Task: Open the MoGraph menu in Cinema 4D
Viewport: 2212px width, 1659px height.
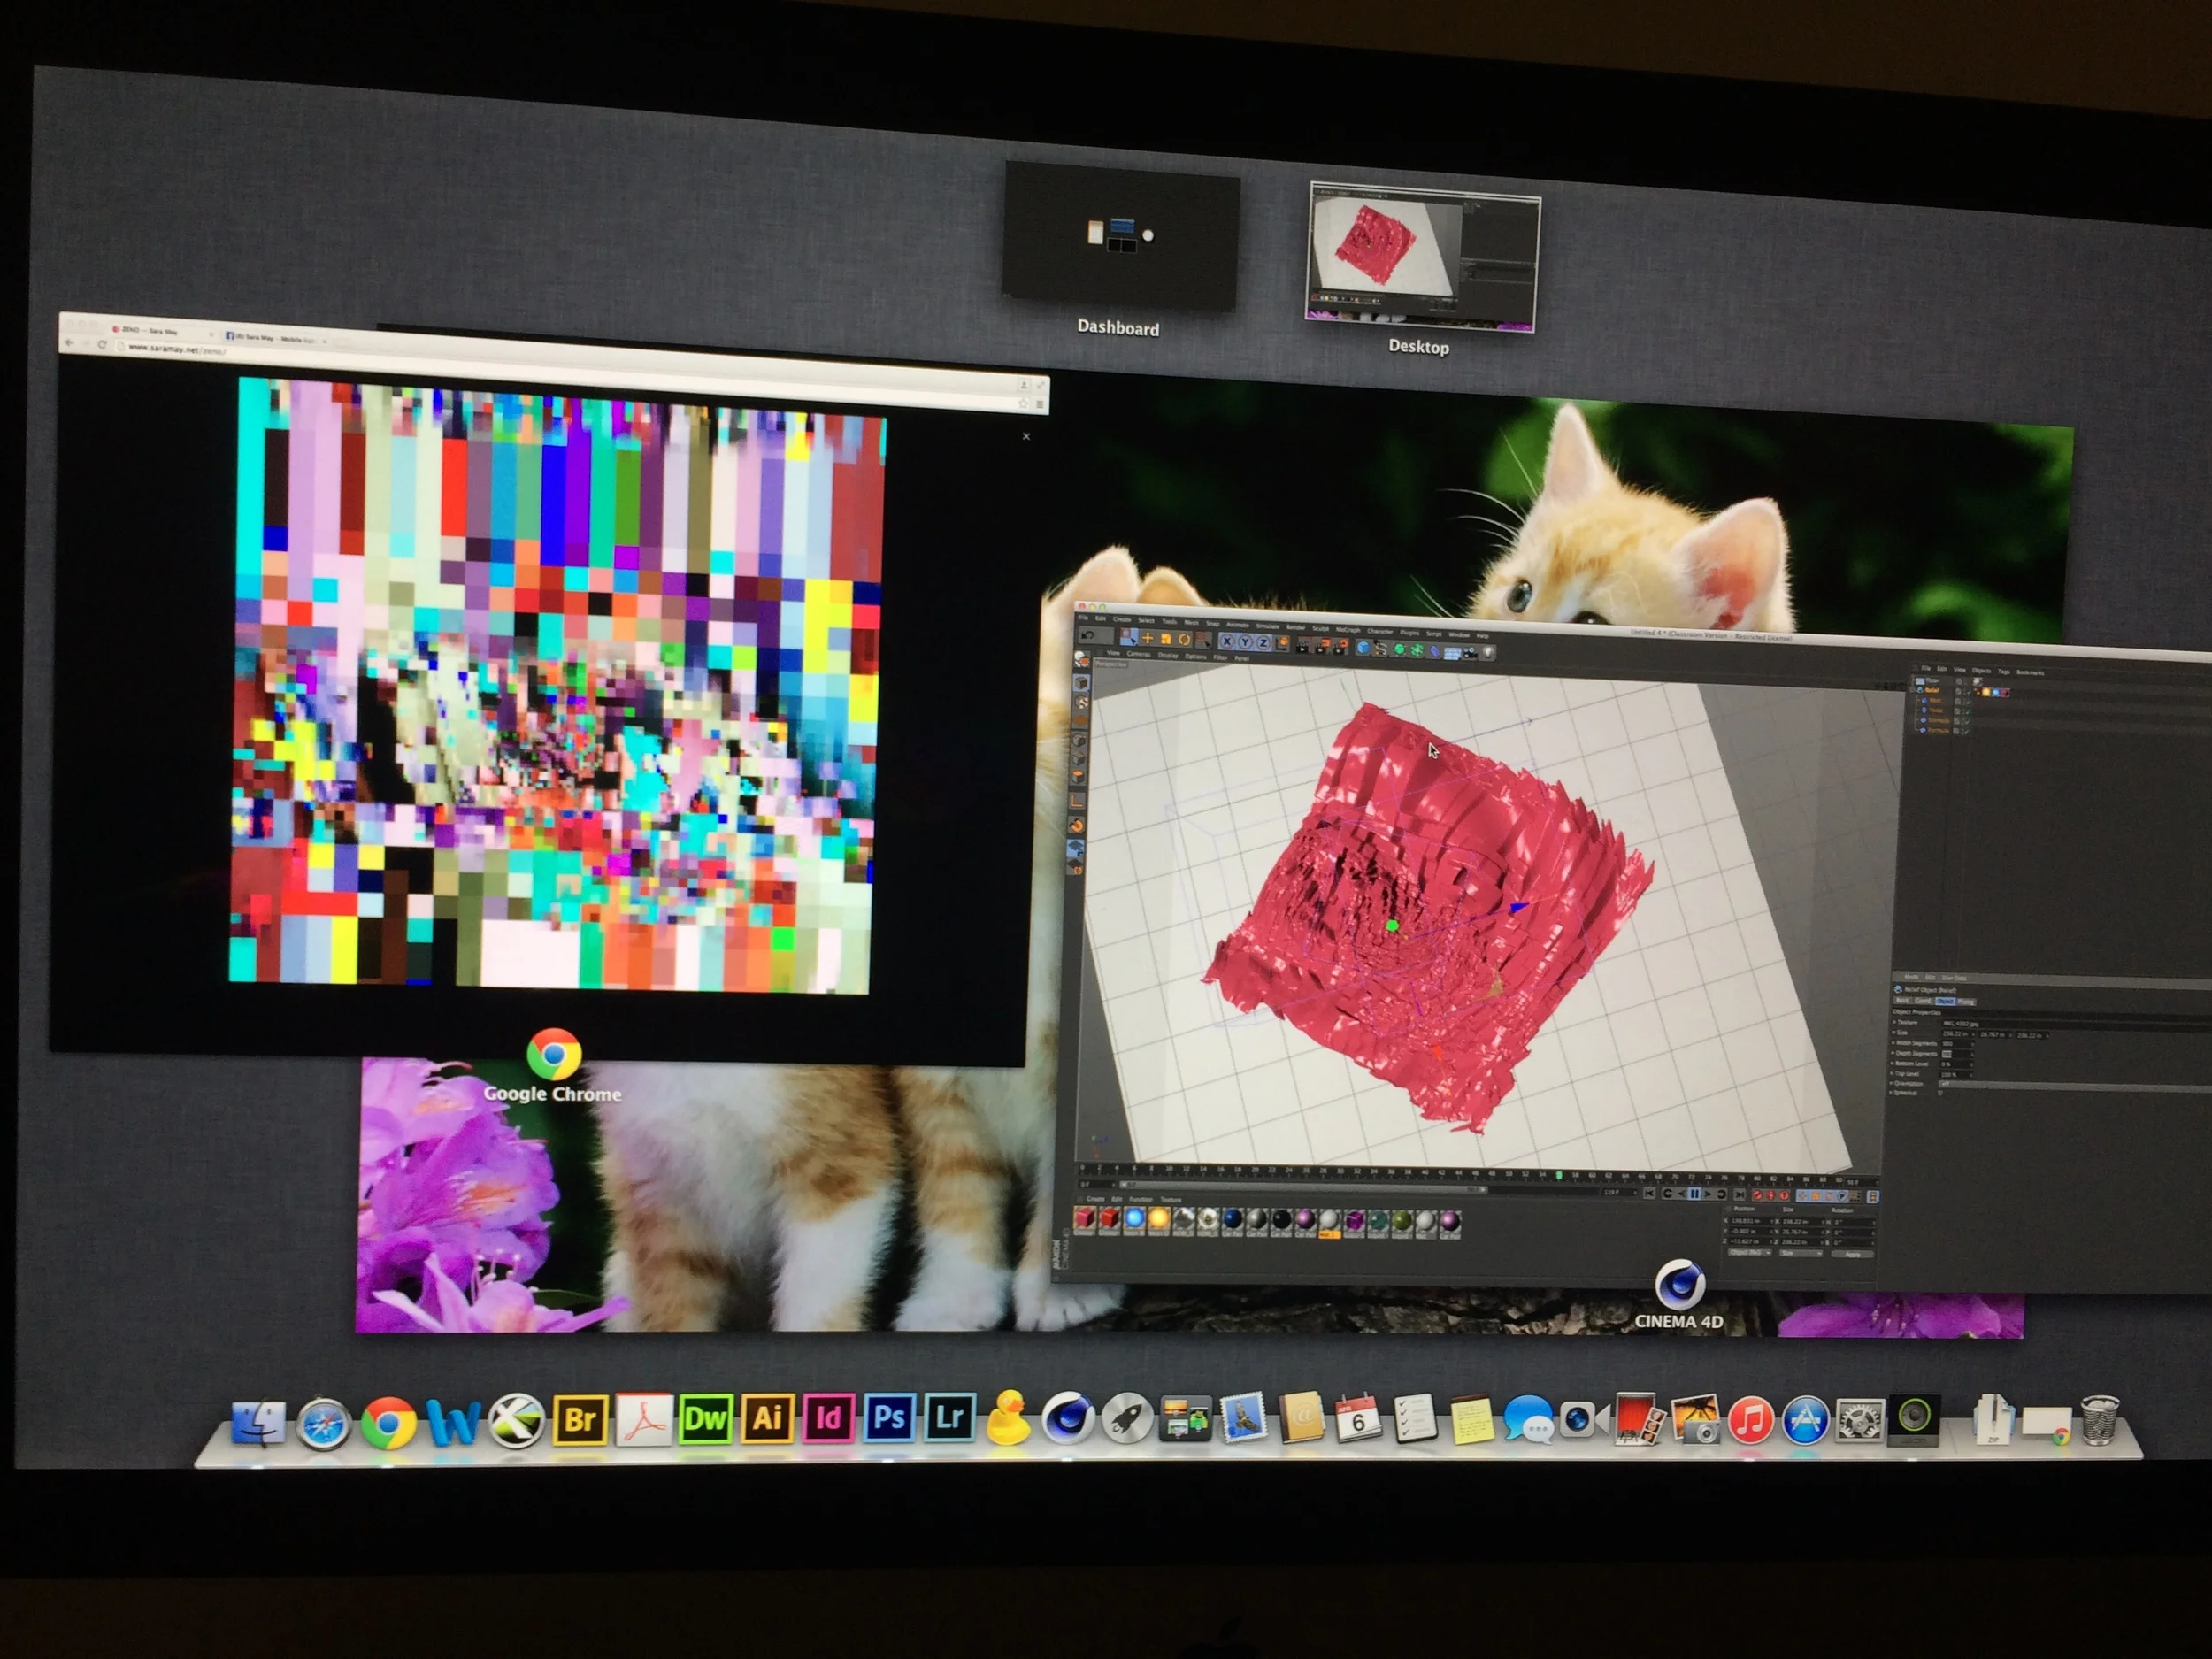Action: (1347, 630)
